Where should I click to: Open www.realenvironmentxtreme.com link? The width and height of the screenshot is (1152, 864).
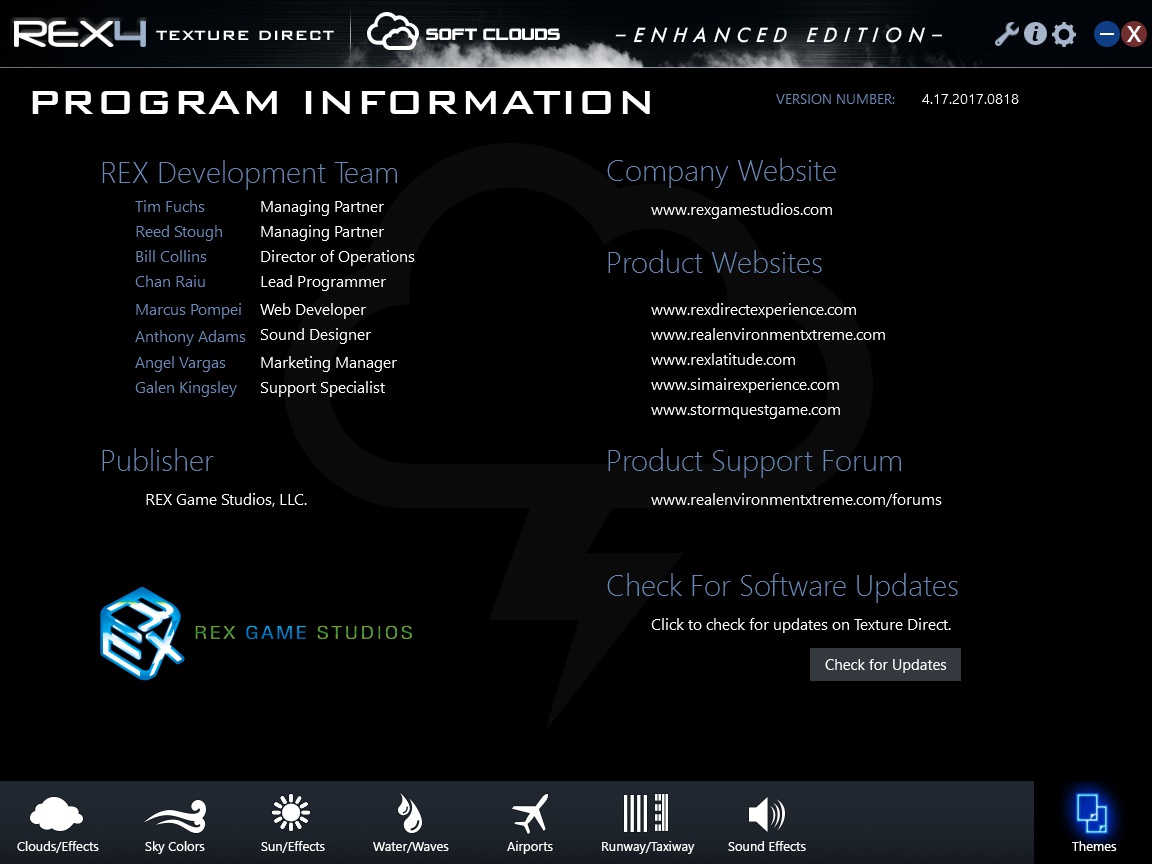[x=768, y=335]
